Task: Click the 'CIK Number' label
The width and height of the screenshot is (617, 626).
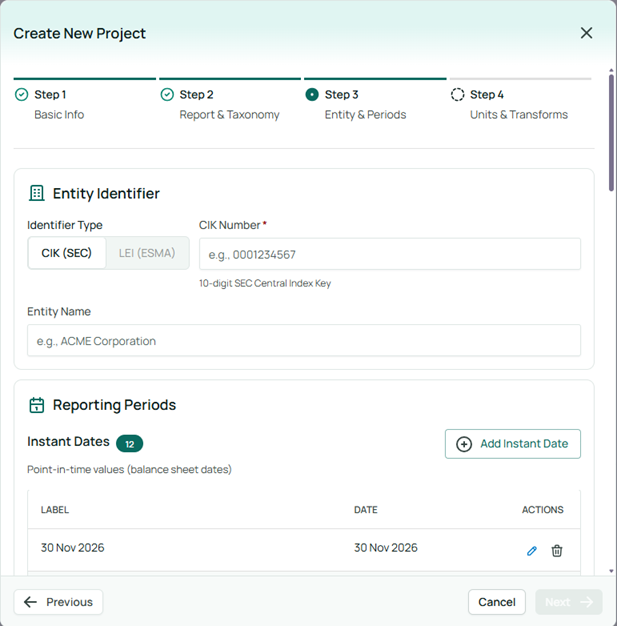Action: [x=230, y=225]
